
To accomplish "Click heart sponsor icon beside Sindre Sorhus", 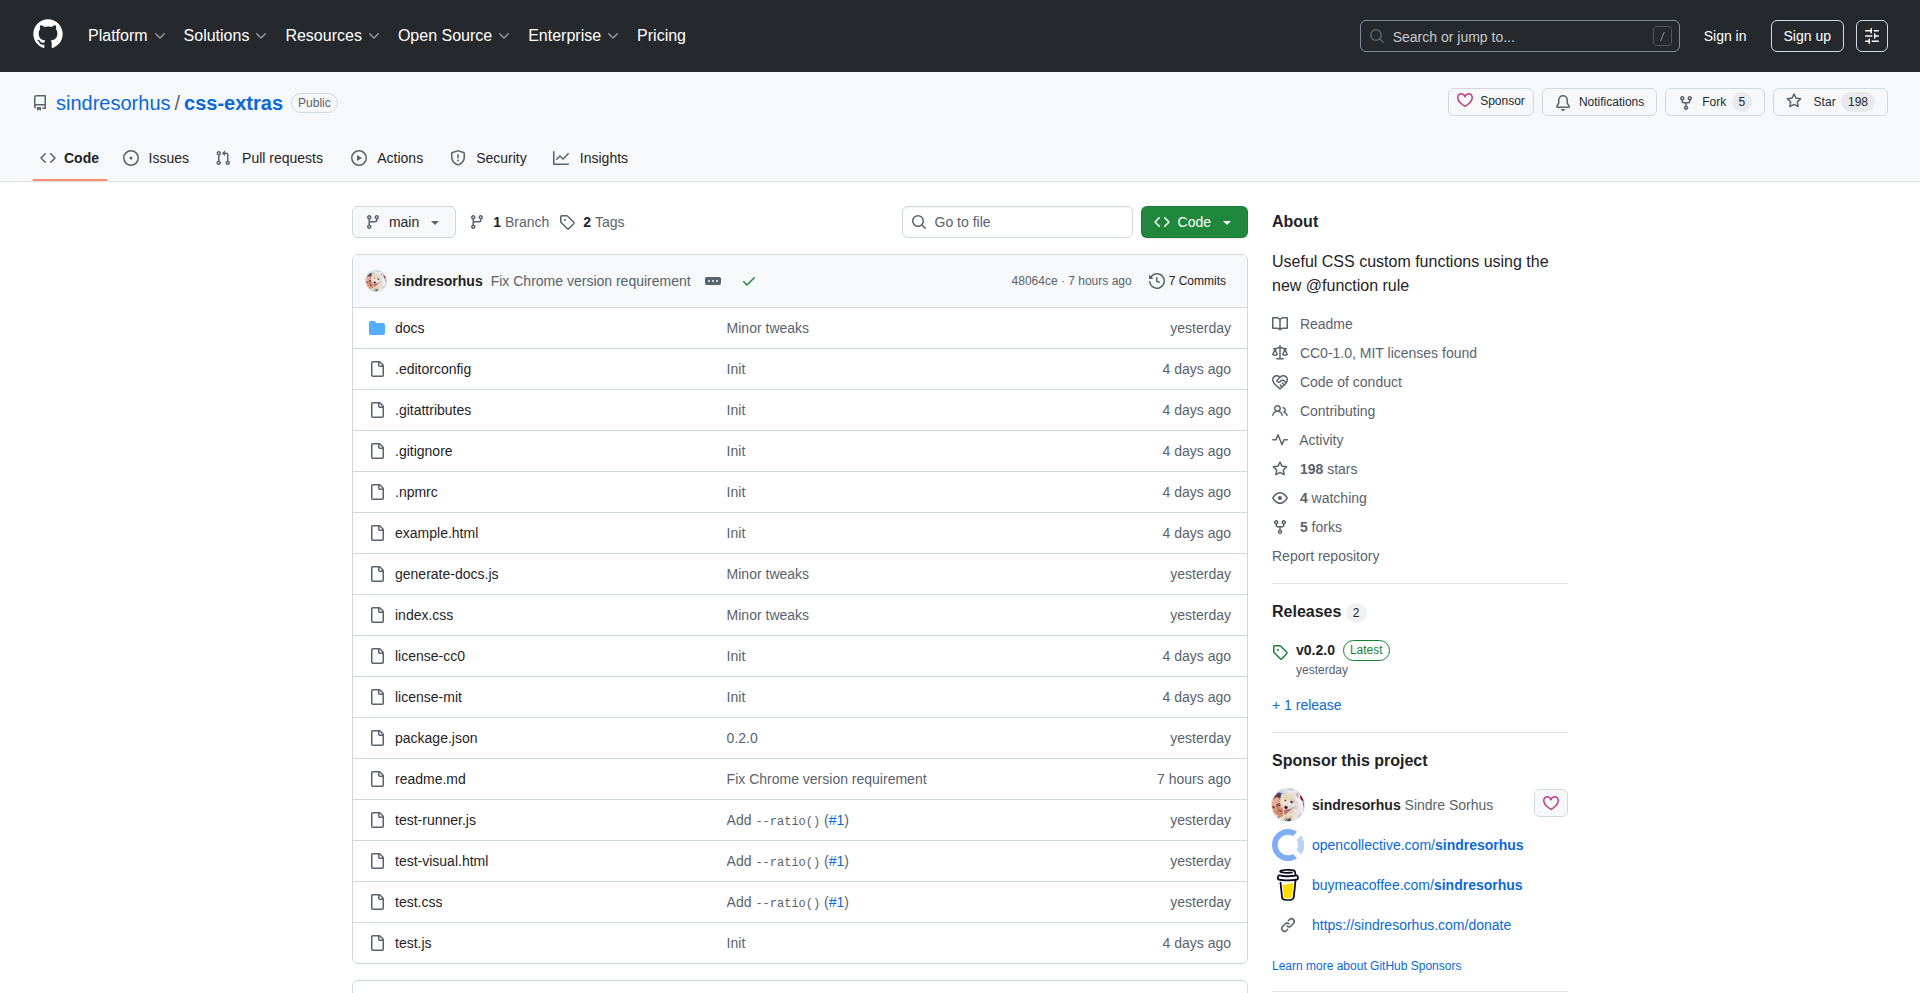I will [1550, 803].
